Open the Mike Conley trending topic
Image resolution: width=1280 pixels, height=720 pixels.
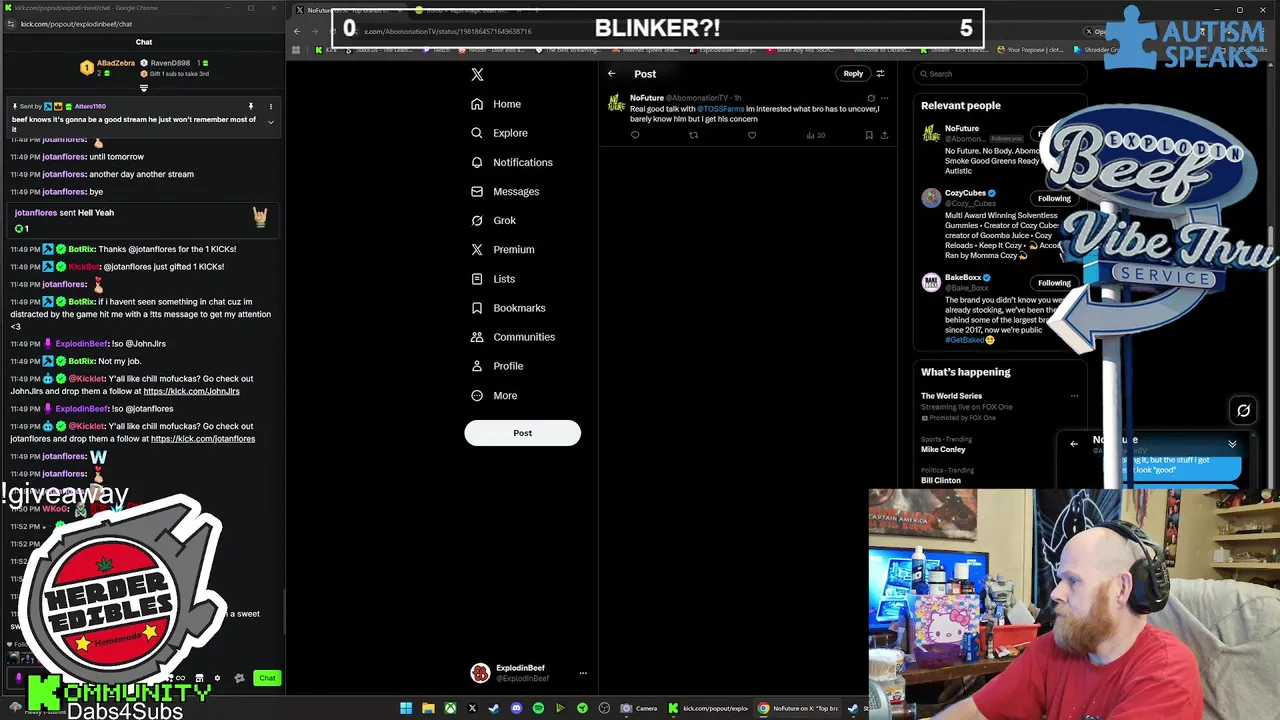(x=943, y=450)
